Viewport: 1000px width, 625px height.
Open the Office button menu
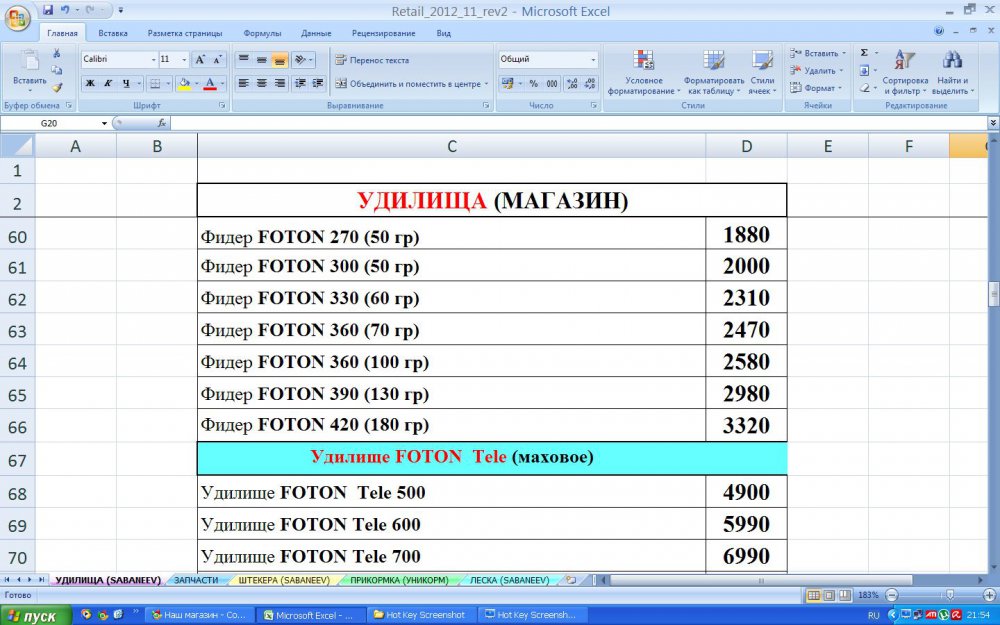[x=17, y=18]
